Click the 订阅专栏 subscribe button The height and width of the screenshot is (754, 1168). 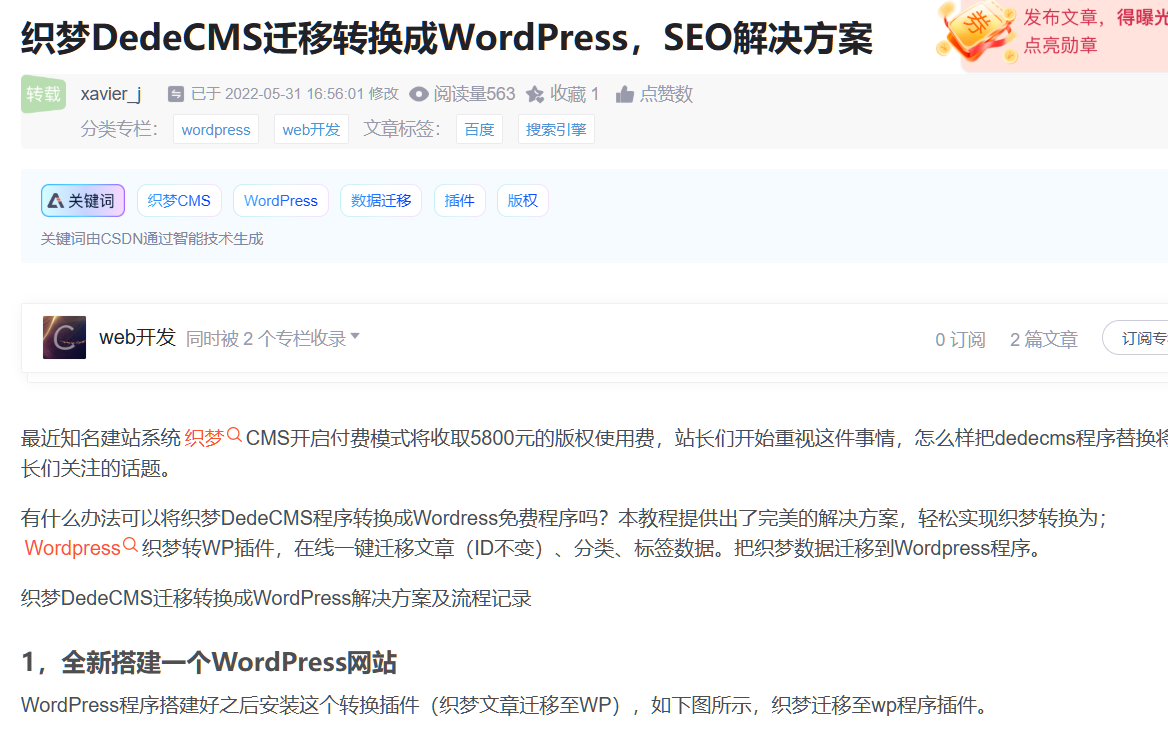(x=1136, y=338)
